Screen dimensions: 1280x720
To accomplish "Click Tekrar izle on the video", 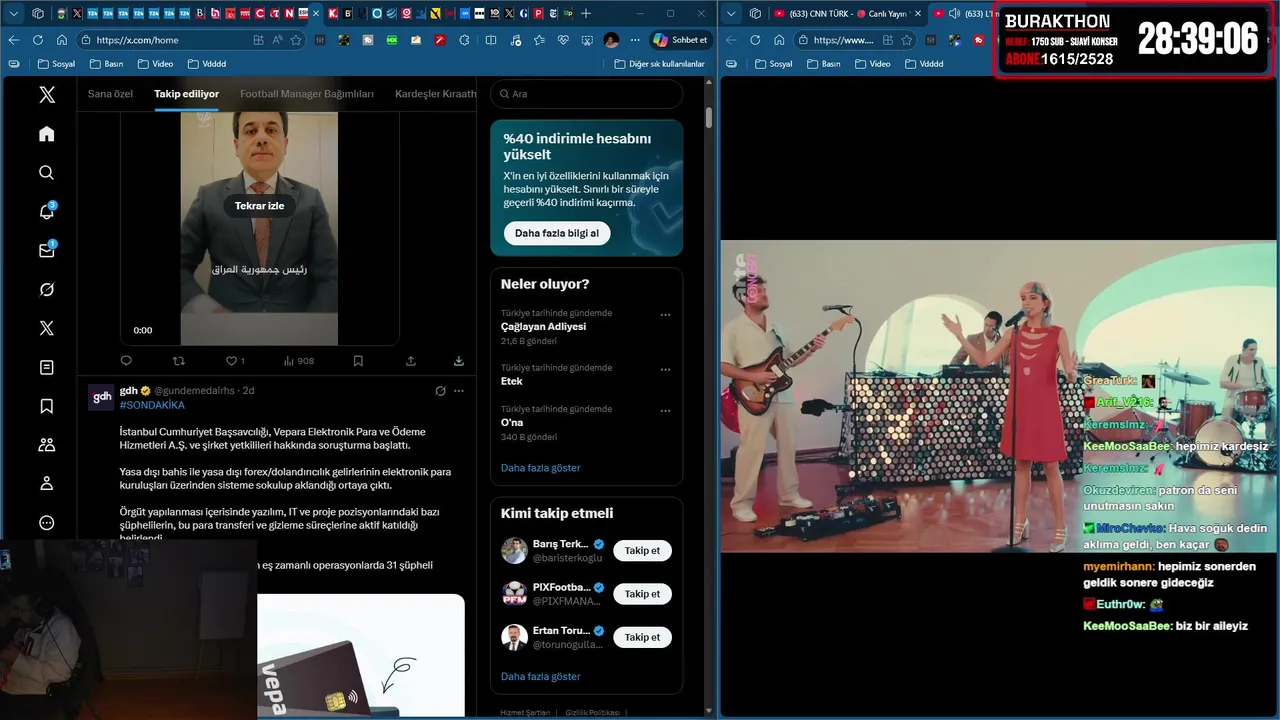I will click(259, 205).
